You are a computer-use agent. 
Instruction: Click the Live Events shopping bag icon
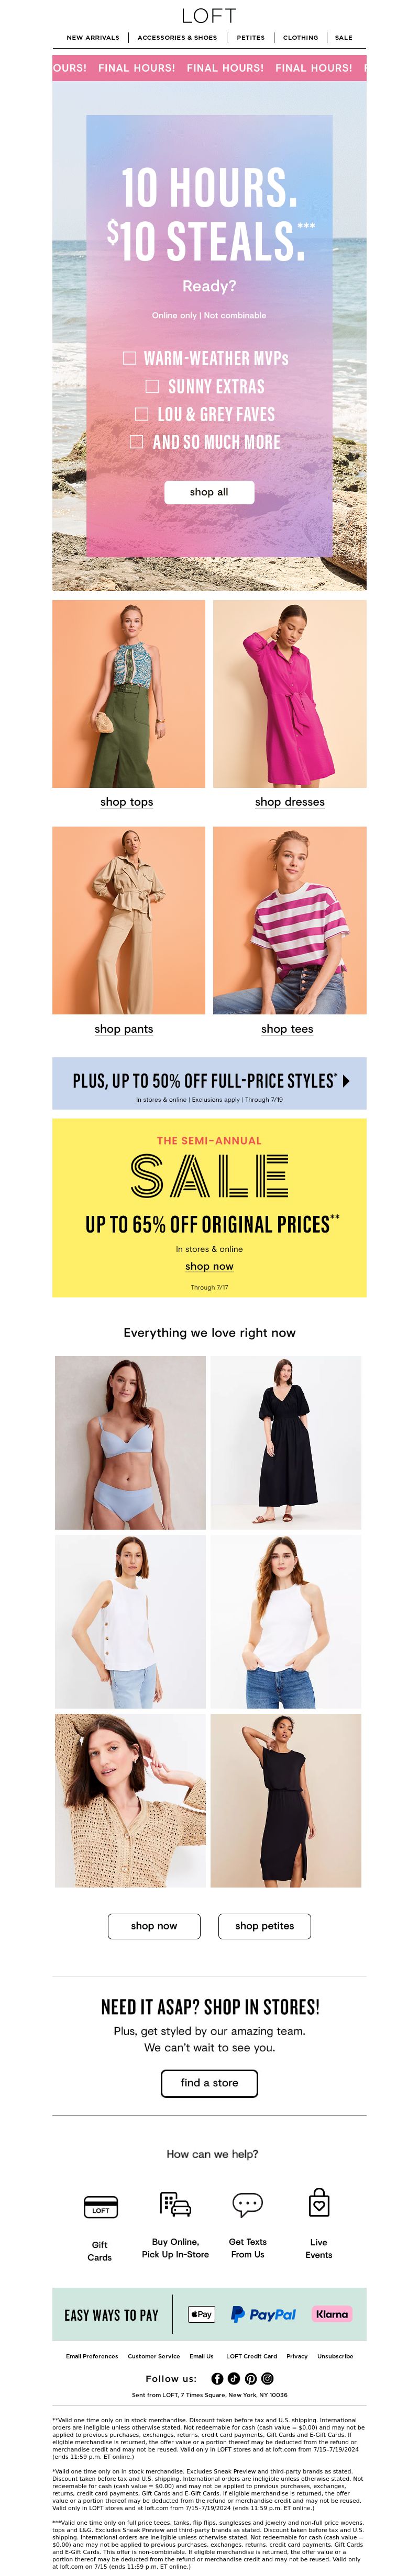[319, 2202]
